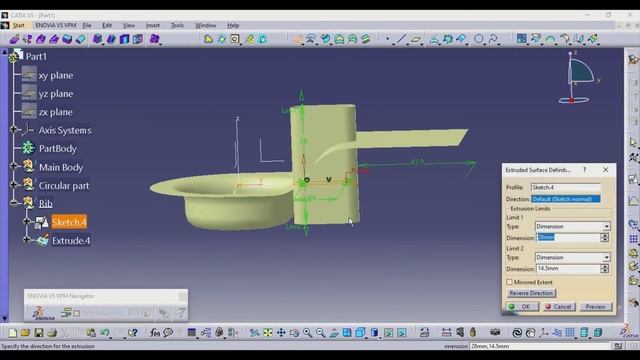
Task: Click the Fit All In view icon
Action: coord(268,333)
